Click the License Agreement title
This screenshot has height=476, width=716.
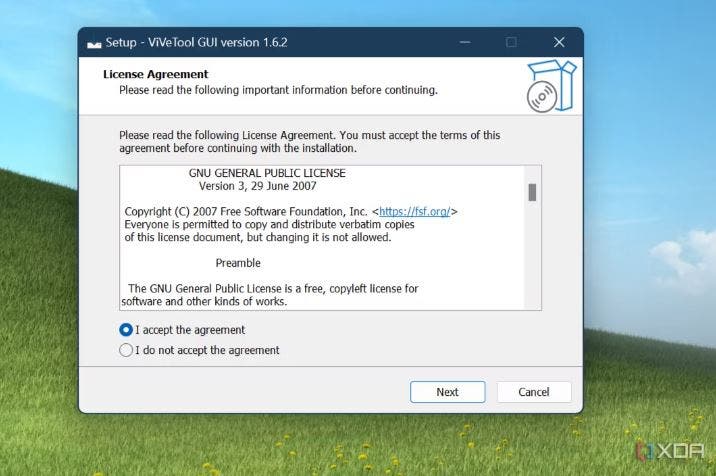tap(156, 74)
